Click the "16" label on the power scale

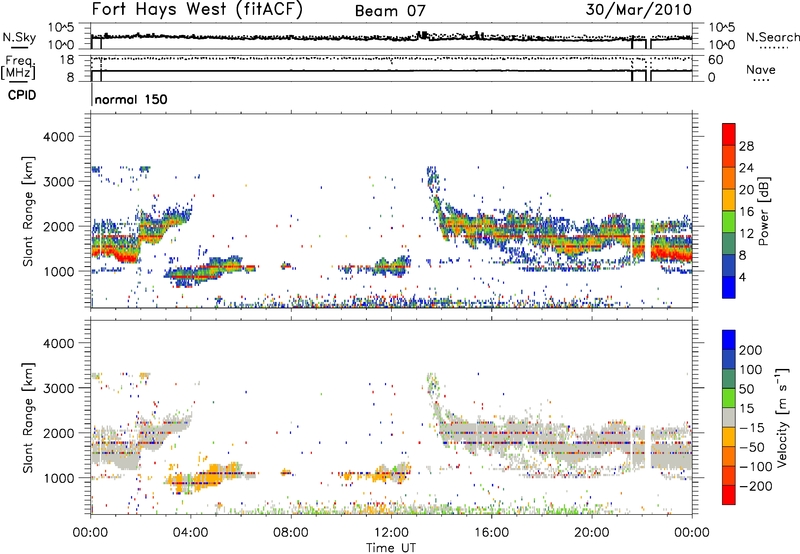746,212
